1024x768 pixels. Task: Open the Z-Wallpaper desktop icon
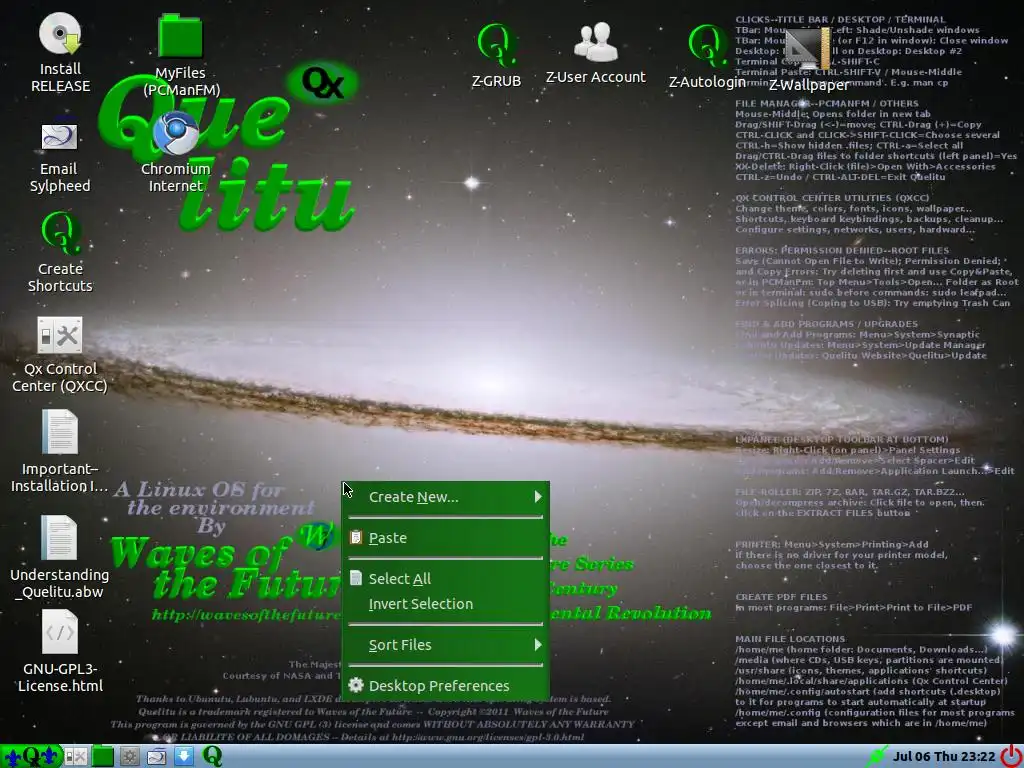point(808,49)
